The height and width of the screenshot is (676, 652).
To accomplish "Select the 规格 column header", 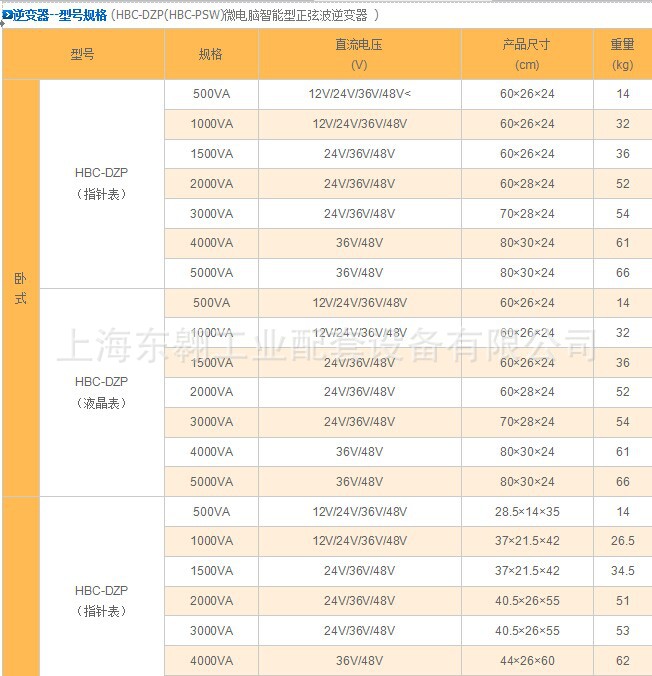I will pos(211,55).
